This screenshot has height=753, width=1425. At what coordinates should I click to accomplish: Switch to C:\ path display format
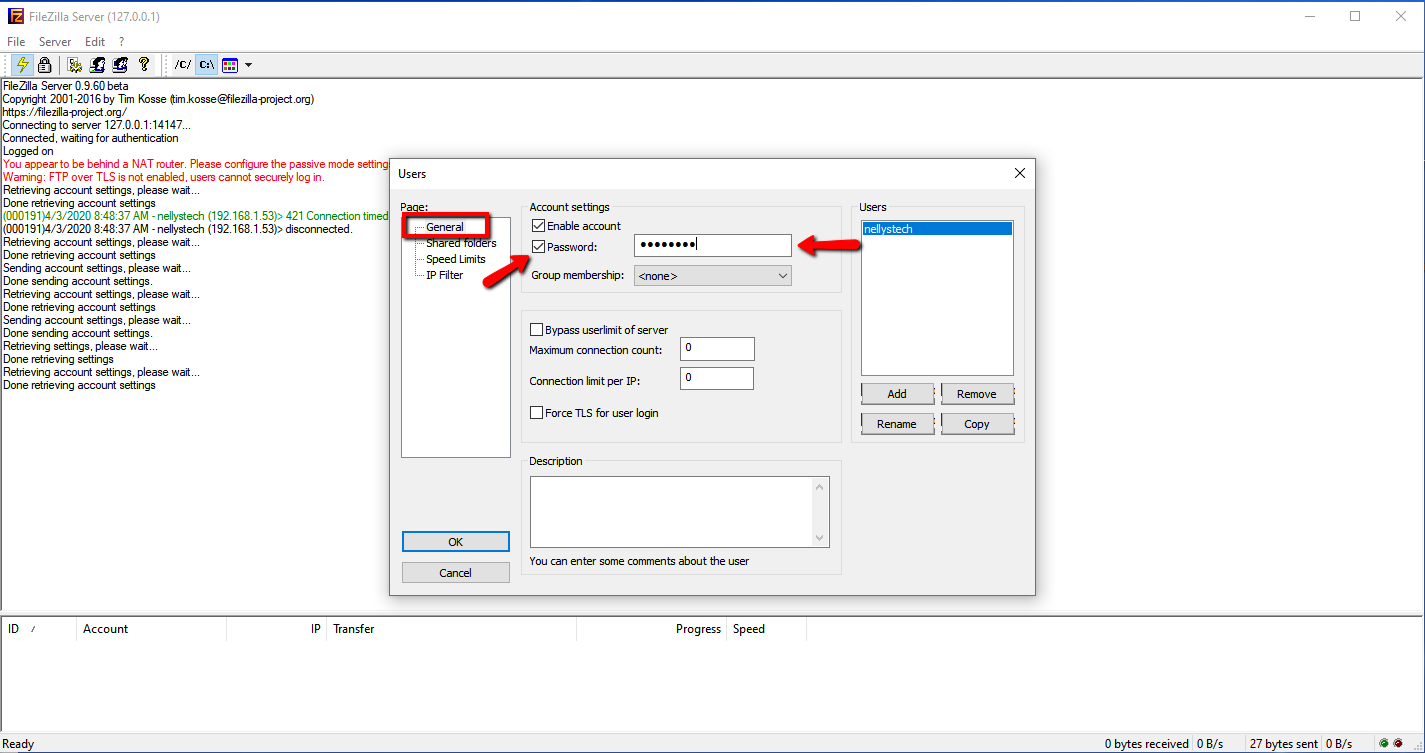pos(206,65)
